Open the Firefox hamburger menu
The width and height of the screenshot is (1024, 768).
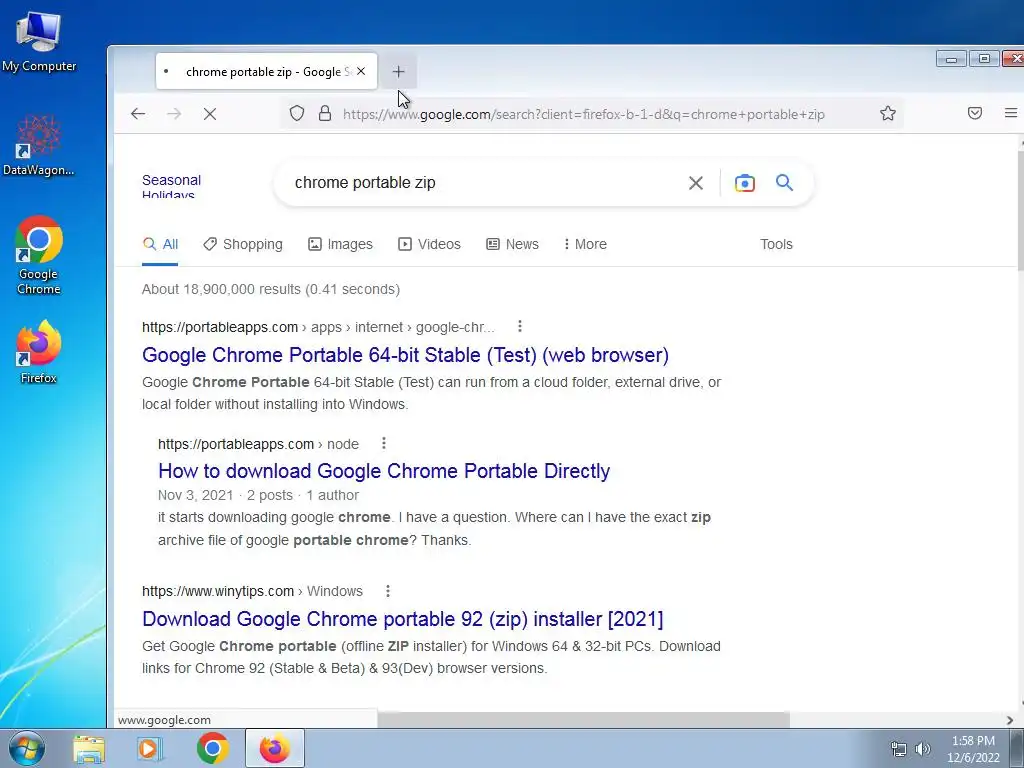(1010, 114)
